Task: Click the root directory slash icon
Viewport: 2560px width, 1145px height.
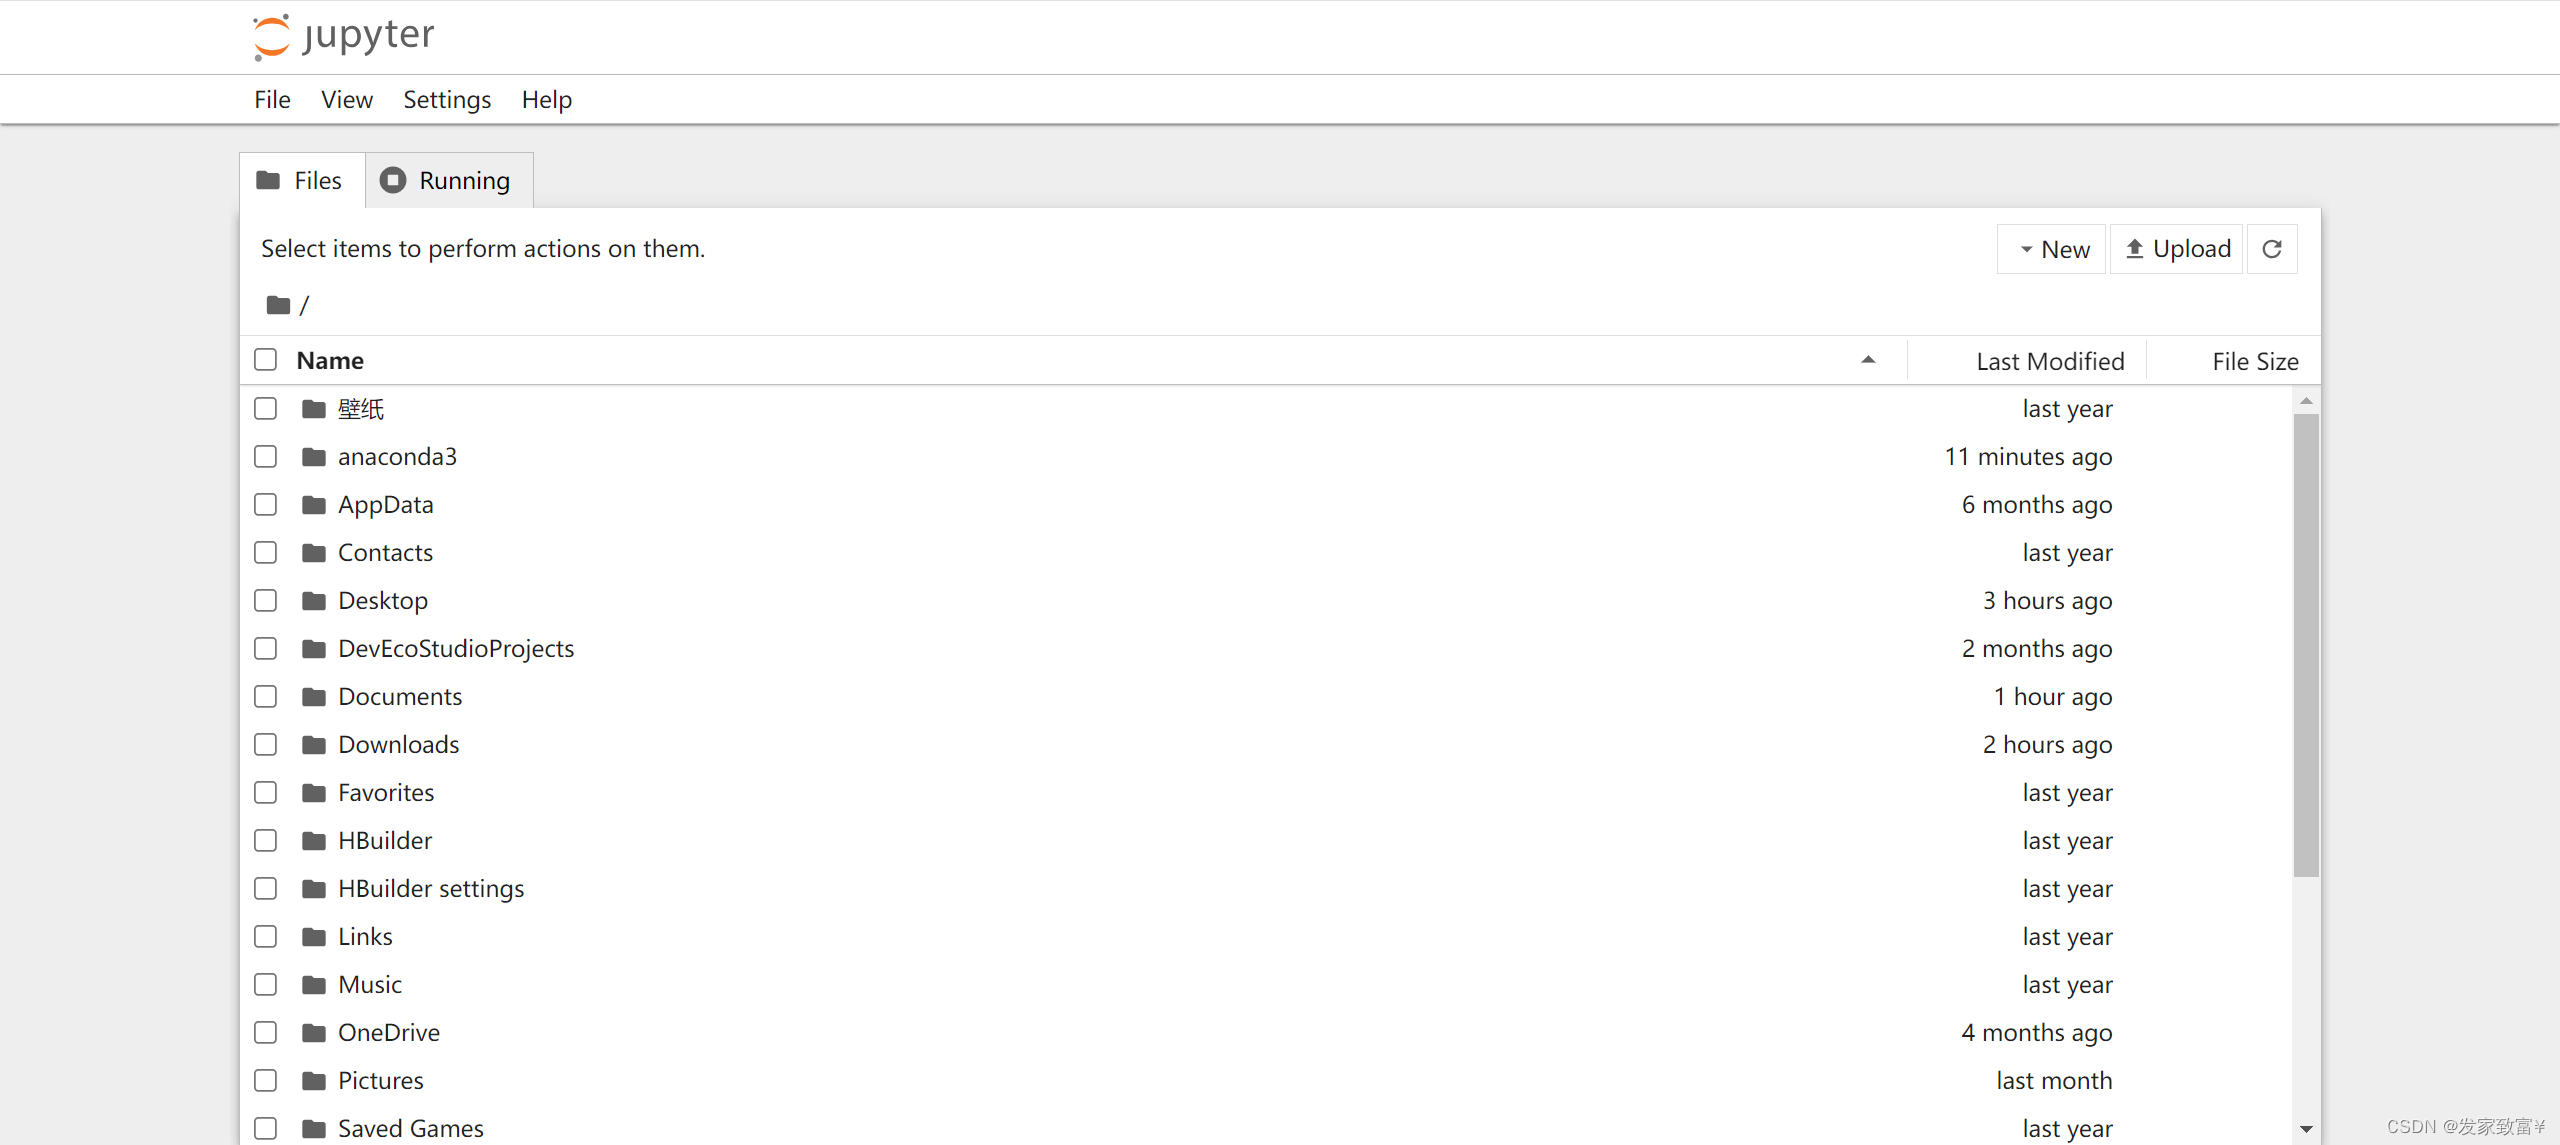Action: (304, 305)
